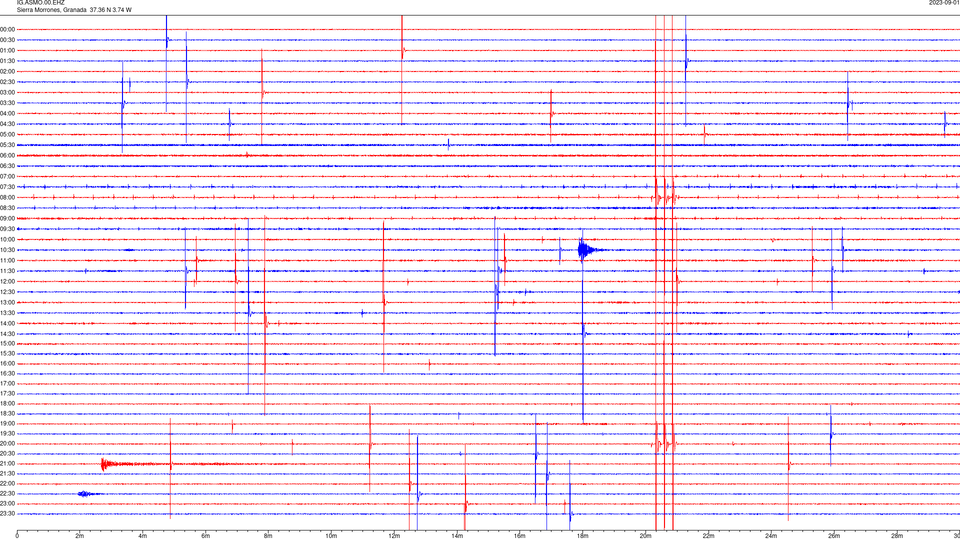Click the 18:30 trace label
The width and height of the screenshot is (960, 540).
click(8, 414)
